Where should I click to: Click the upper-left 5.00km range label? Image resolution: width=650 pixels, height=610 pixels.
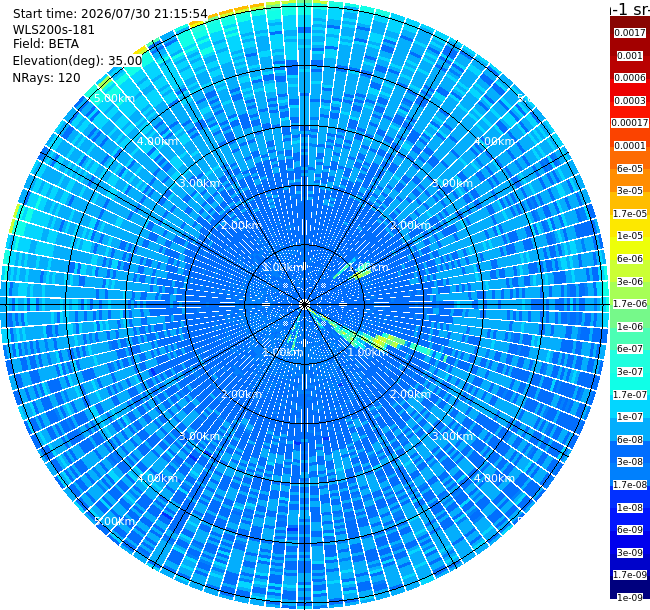pyautogui.click(x=114, y=98)
